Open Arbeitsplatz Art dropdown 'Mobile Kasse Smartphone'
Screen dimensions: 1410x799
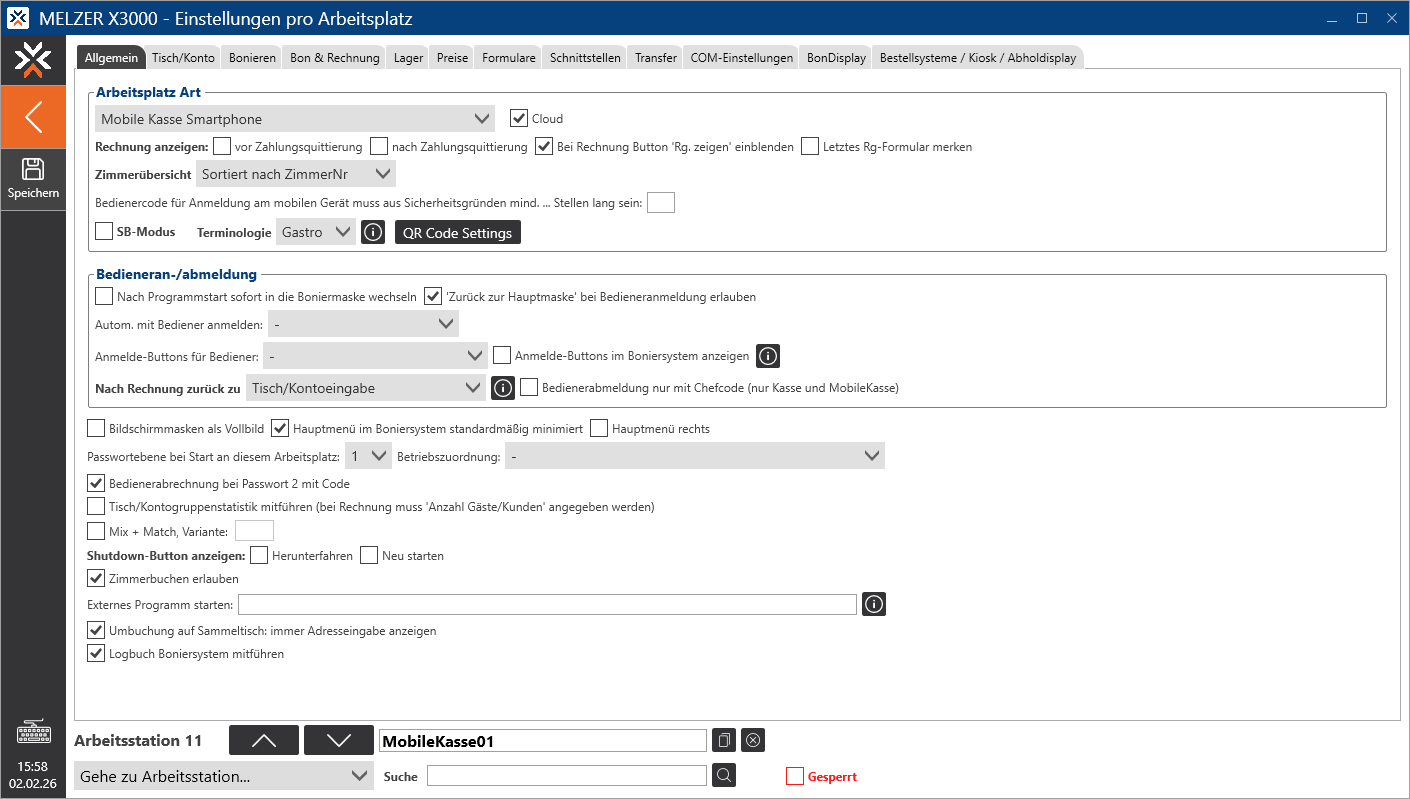295,119
